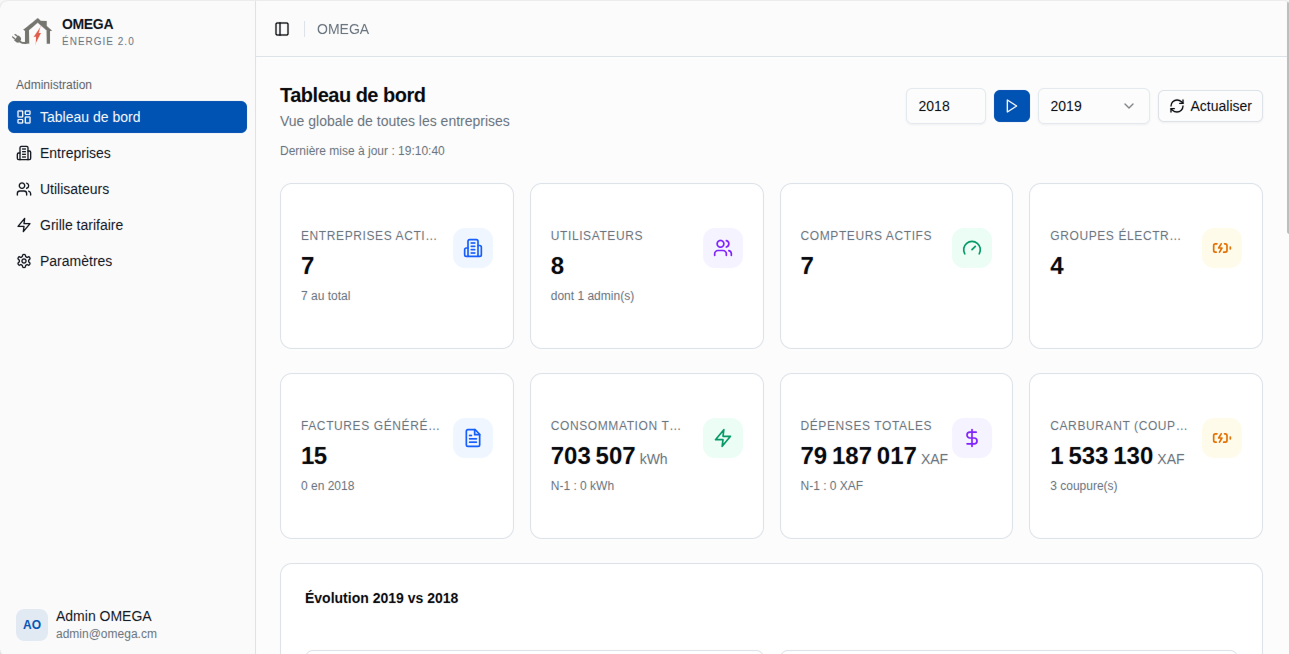This screenshot has width=1289, height=654.
Task: Open the 2019 year dropdown
Action: click(x=1094, y=106)
